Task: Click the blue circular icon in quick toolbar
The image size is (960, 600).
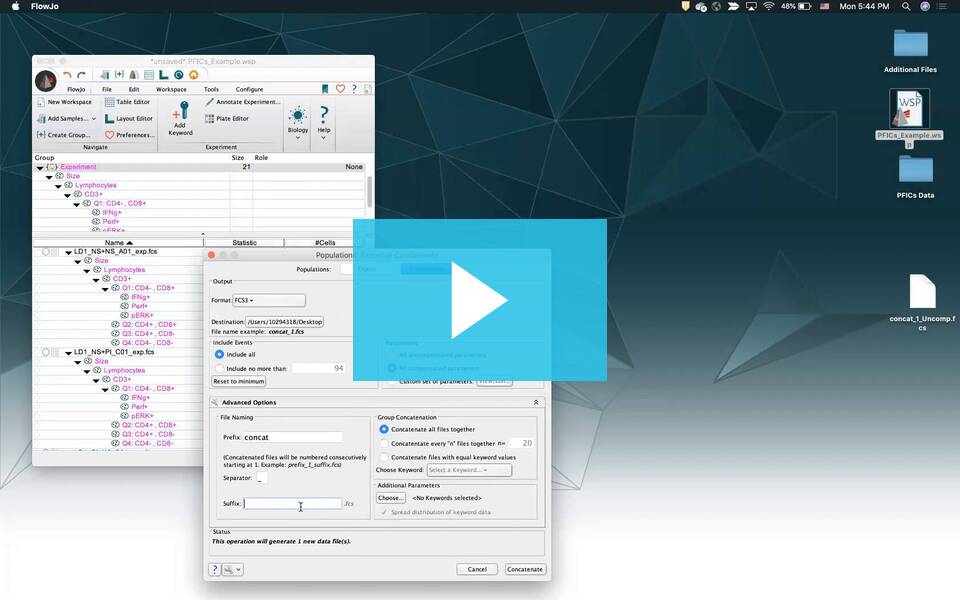Action: (x=179, y=75)
